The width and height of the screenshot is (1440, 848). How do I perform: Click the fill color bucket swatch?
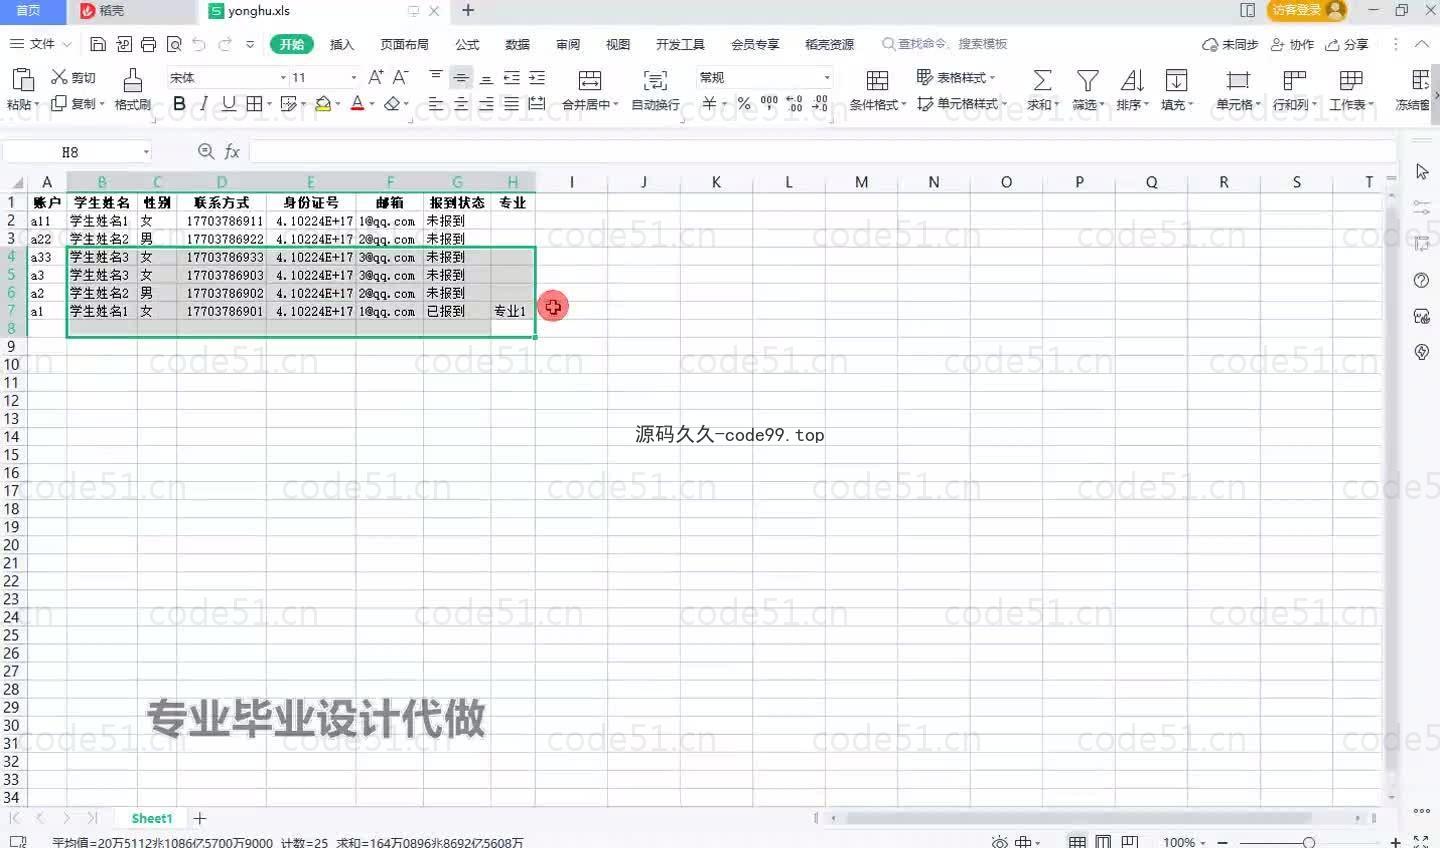click(x=323, y=103)
